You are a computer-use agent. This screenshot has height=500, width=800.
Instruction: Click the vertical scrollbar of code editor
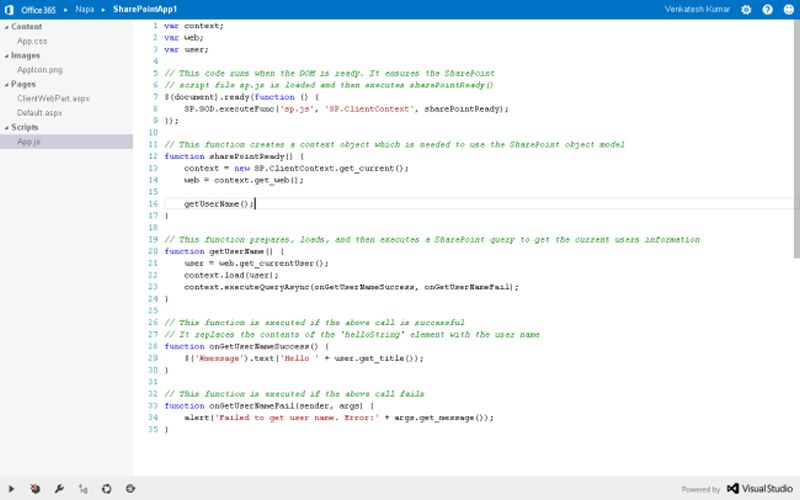click(797, 139)
